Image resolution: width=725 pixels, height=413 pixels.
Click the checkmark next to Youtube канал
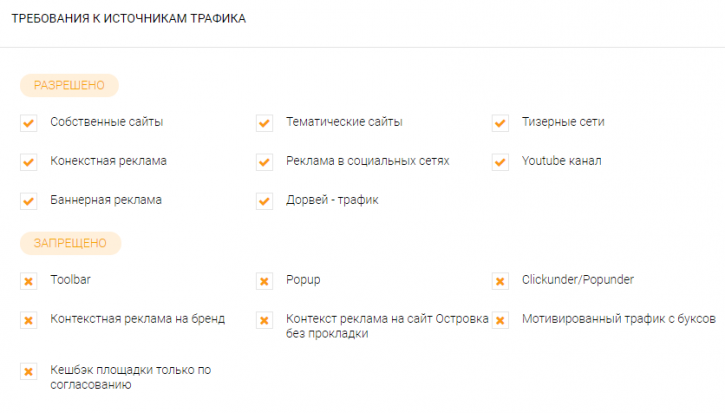[500, 162]
